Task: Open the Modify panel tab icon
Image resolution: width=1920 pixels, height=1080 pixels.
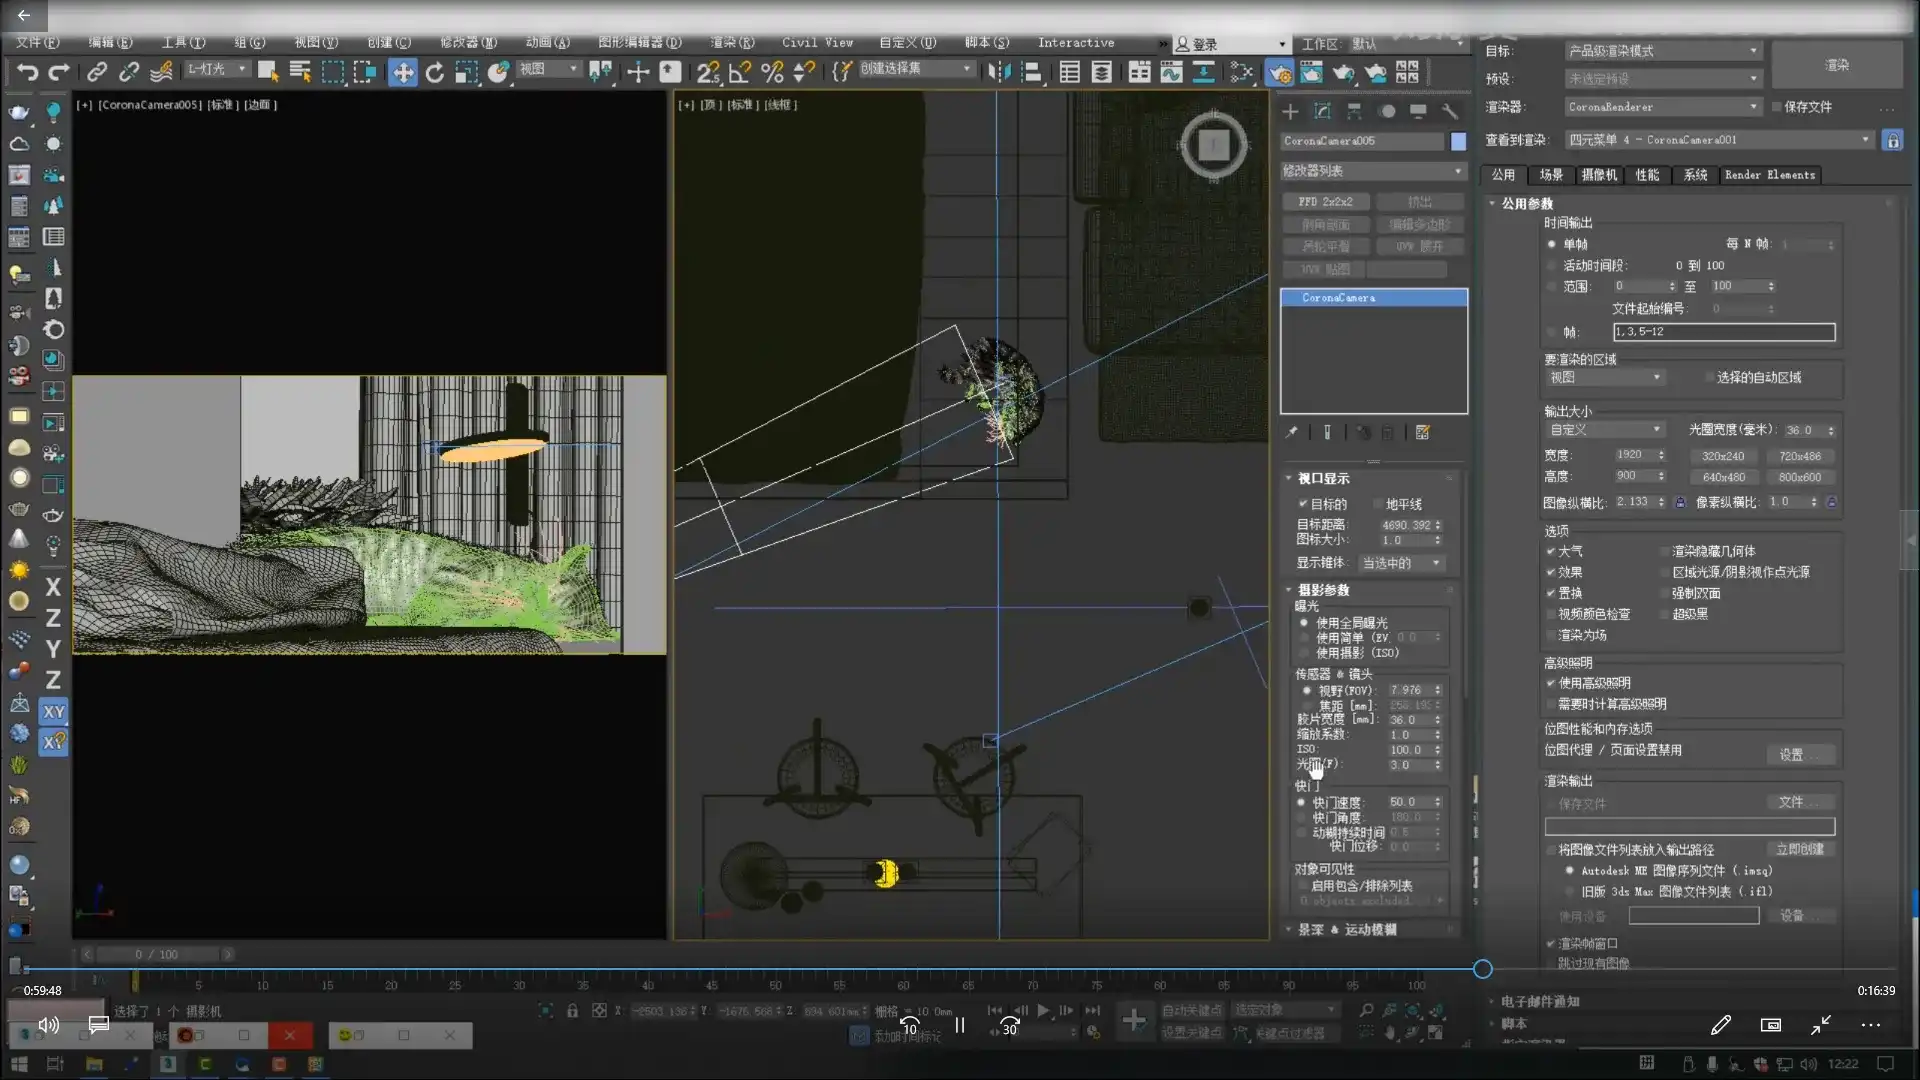Action: 1322,111
